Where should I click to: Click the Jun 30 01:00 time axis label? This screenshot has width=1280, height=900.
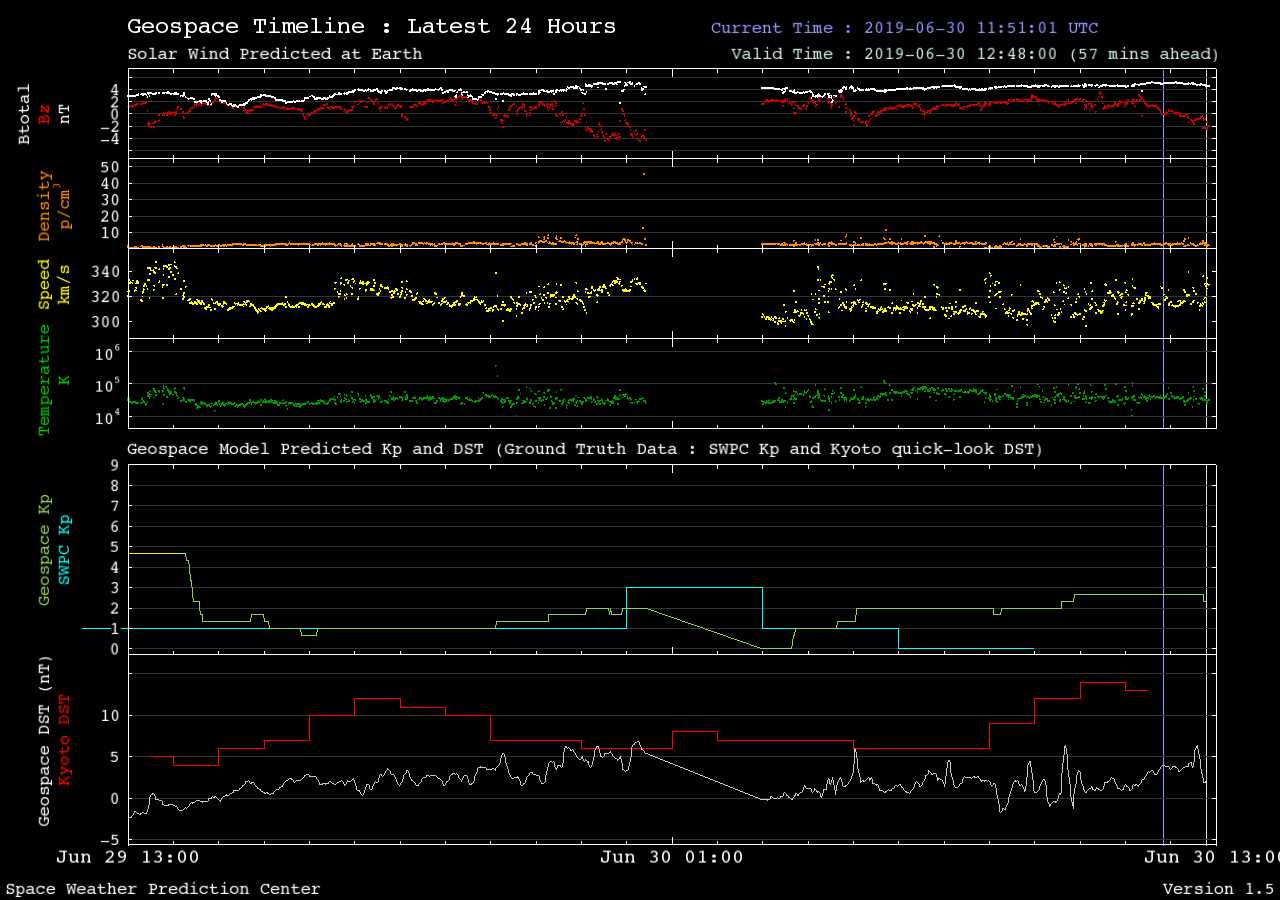672,857
